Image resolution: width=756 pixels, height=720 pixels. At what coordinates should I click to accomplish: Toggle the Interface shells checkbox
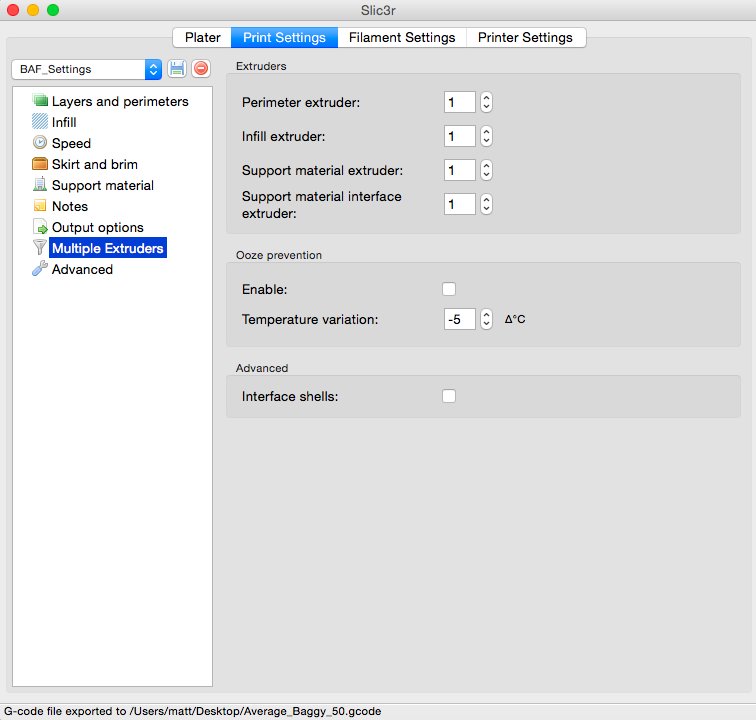(x=449, y=396)
